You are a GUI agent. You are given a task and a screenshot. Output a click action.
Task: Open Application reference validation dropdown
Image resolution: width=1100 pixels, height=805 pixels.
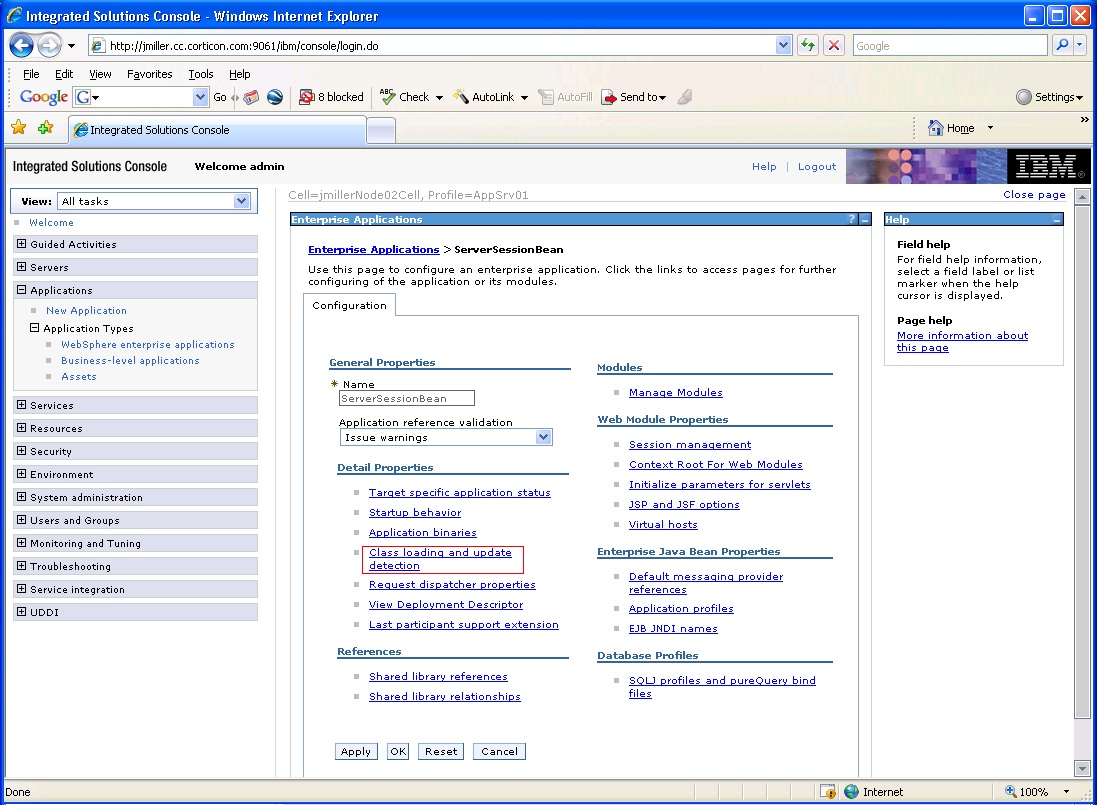543,437
